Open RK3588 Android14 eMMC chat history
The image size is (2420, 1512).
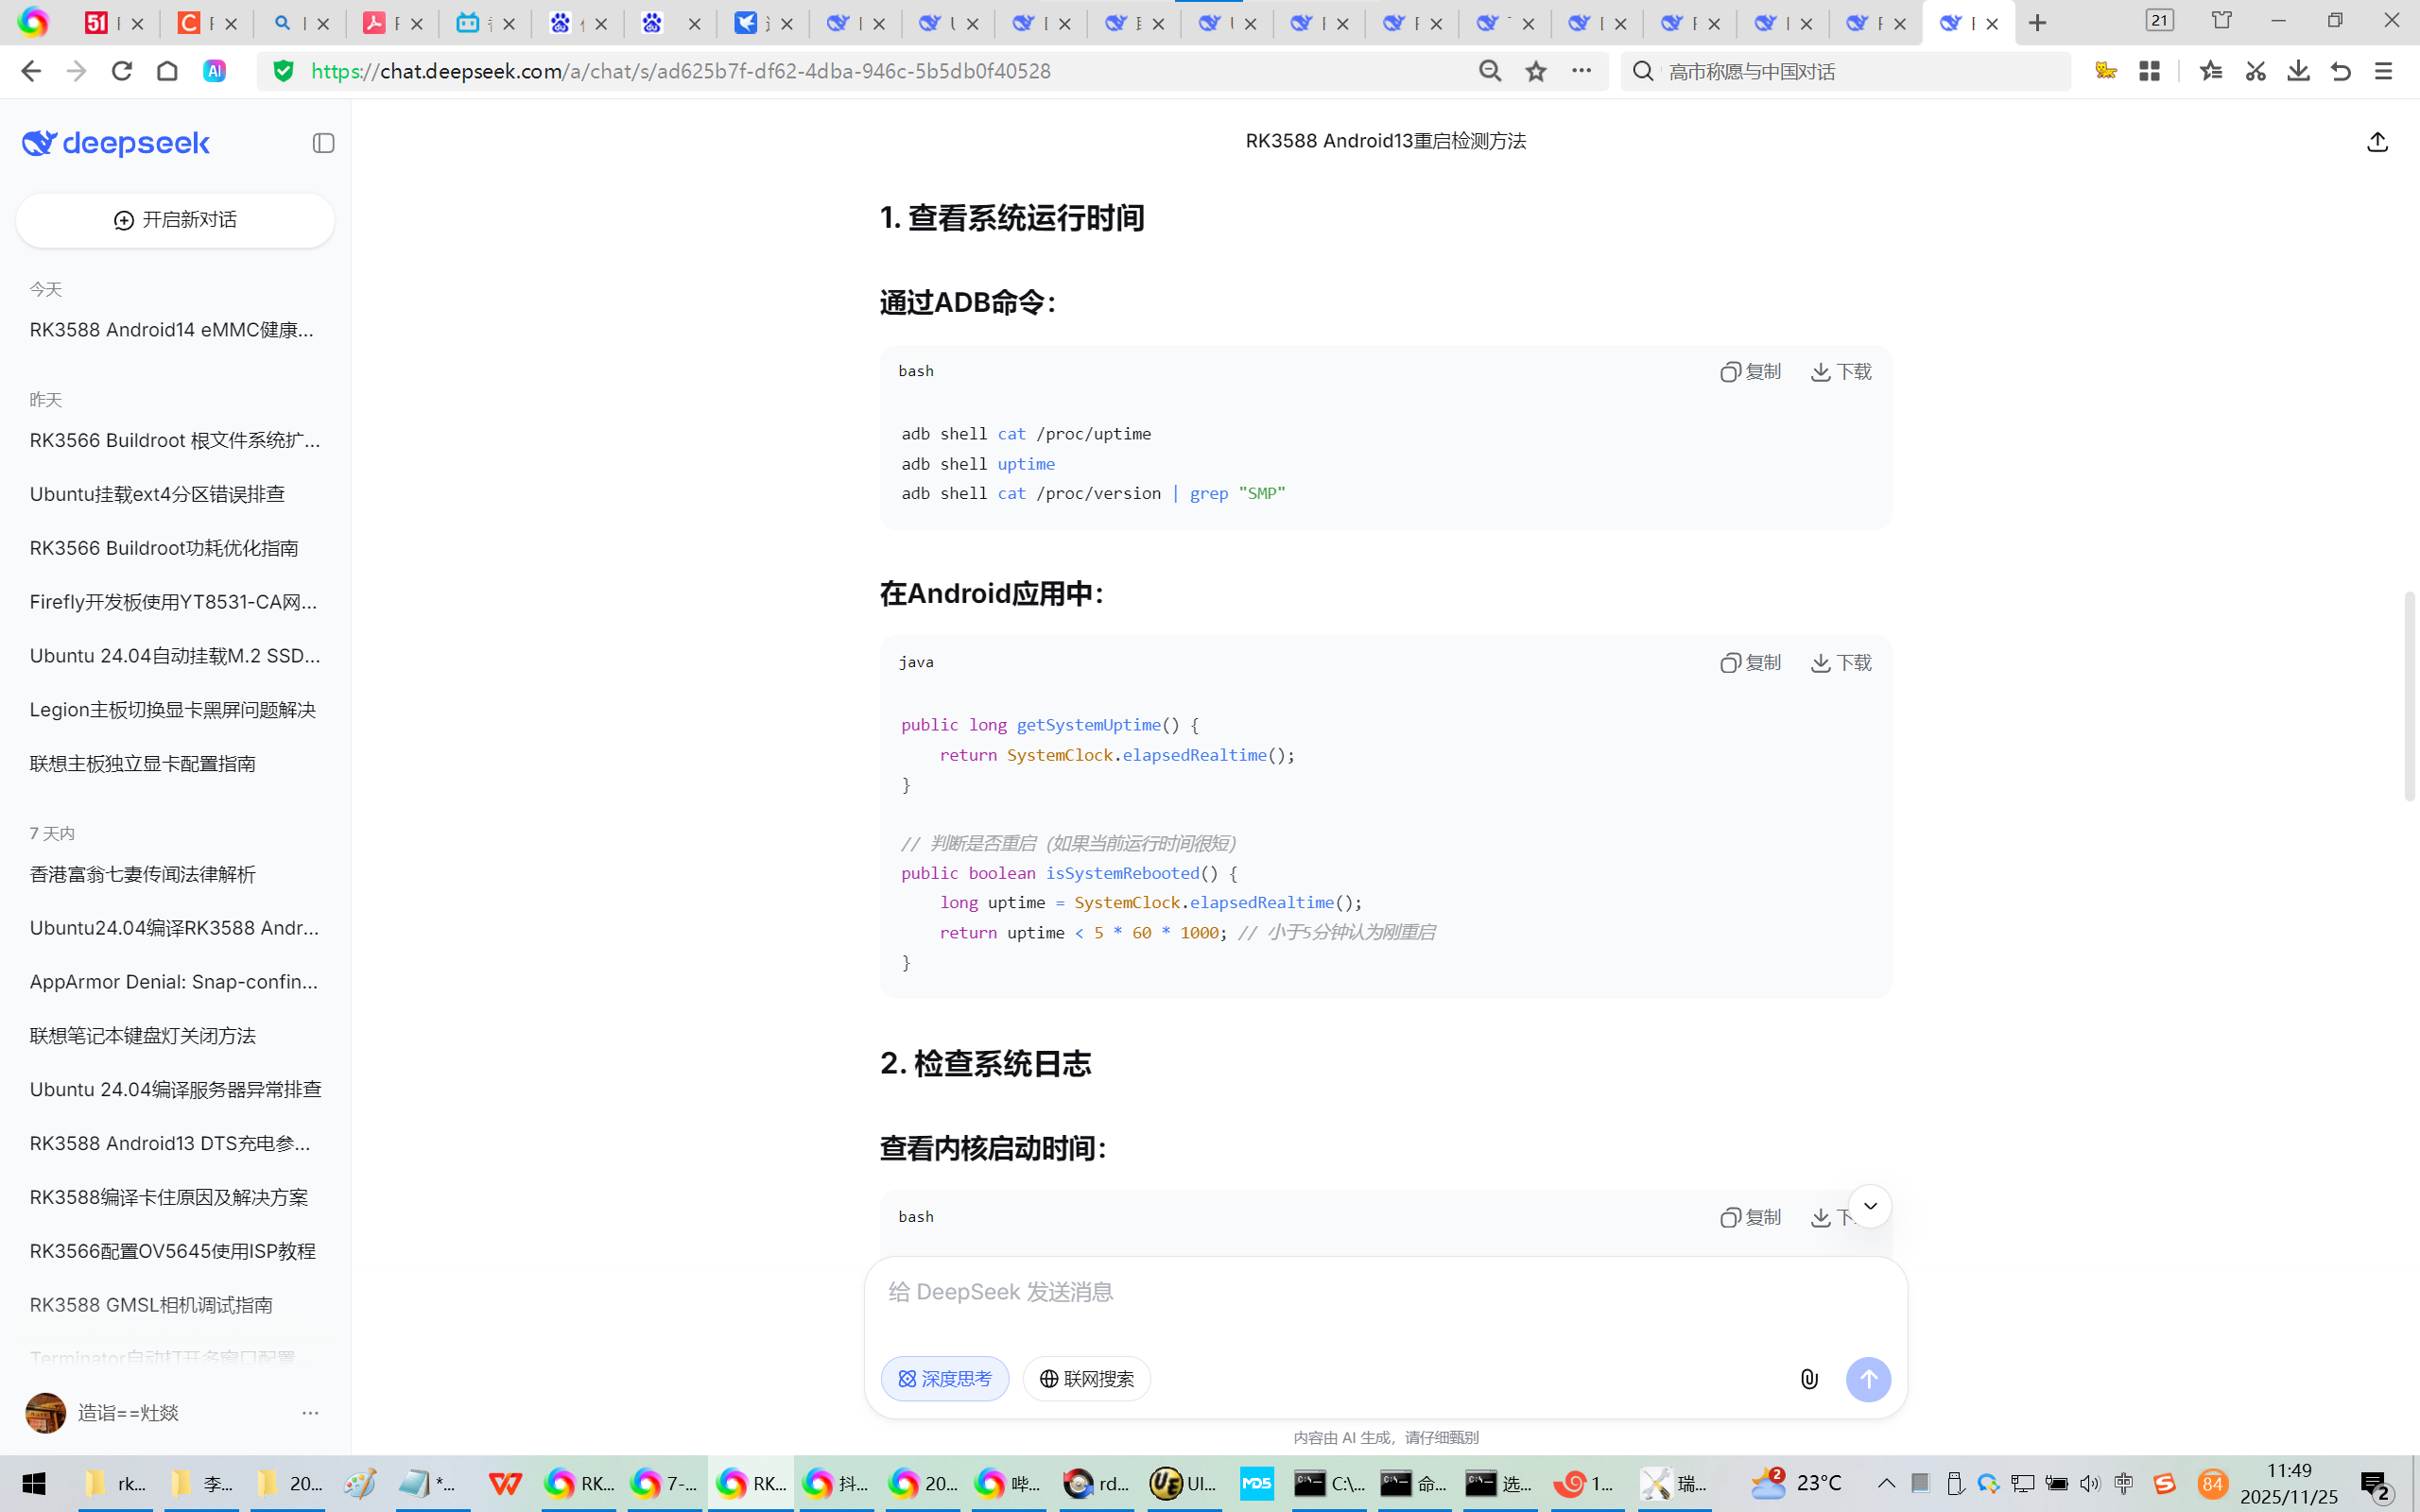172,330
